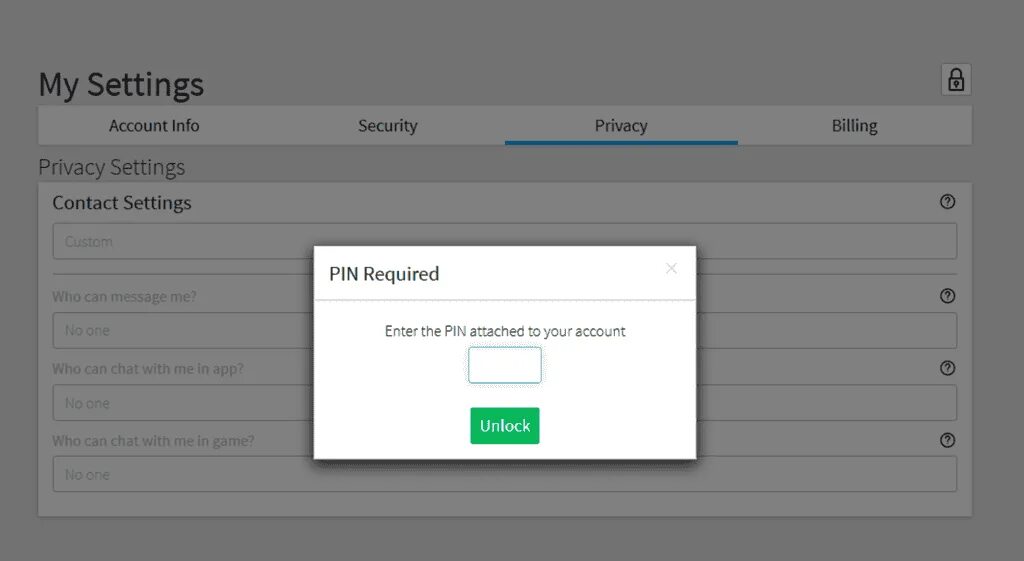Click the PIN Required dialog title
This screenshot has height=561, width=1024.
(x=384, y=274)
